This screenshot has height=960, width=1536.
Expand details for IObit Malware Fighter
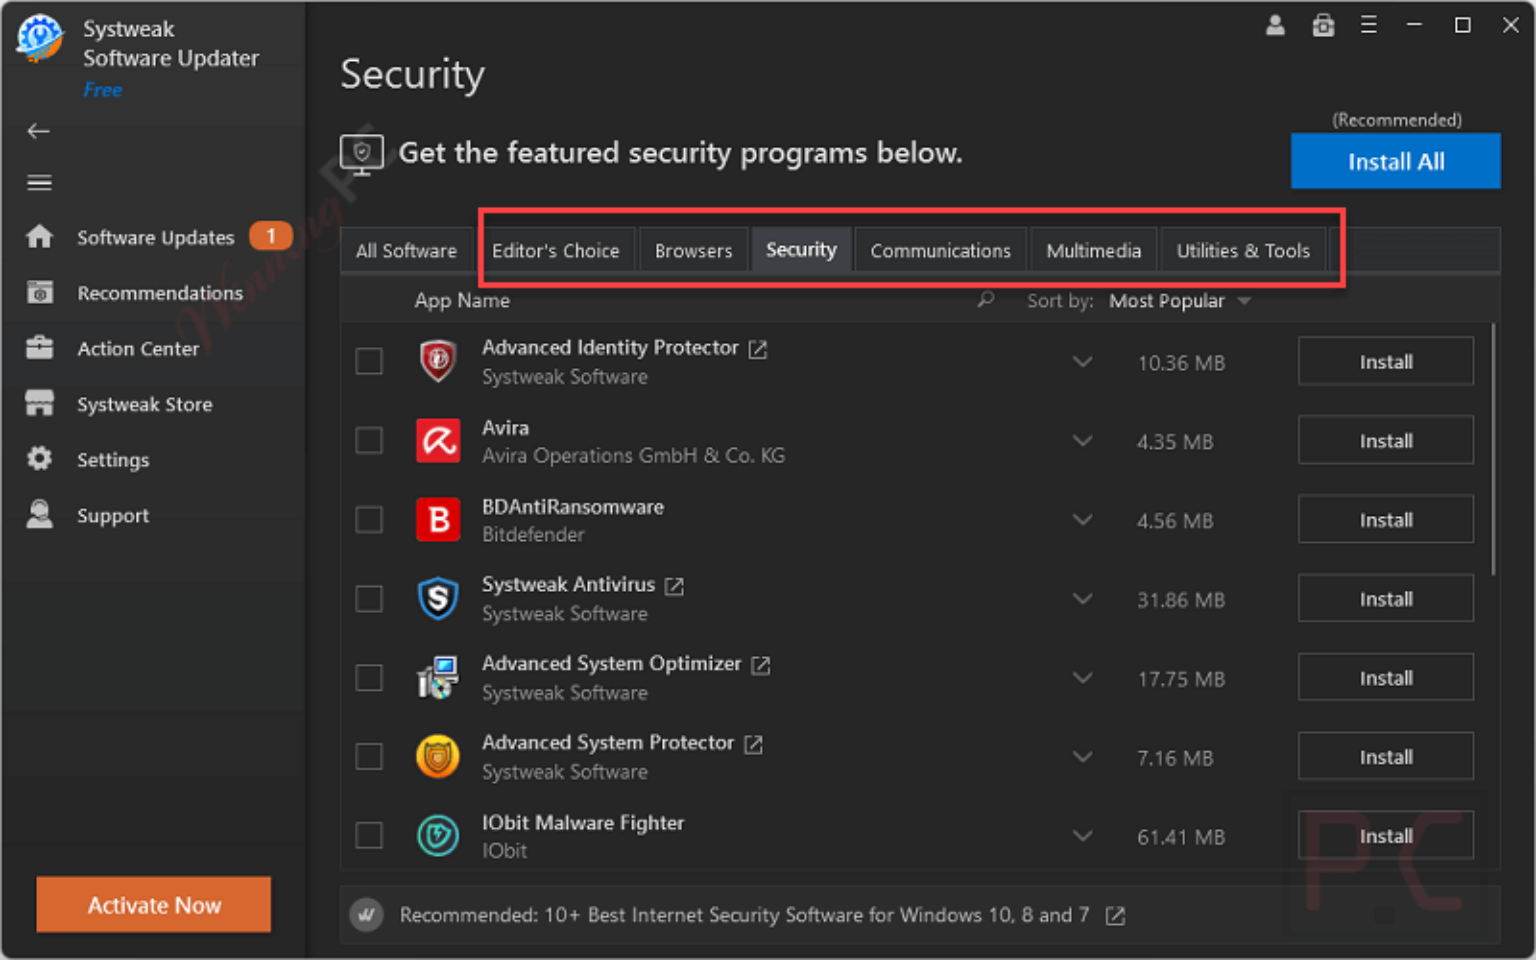pos(1082,835)
